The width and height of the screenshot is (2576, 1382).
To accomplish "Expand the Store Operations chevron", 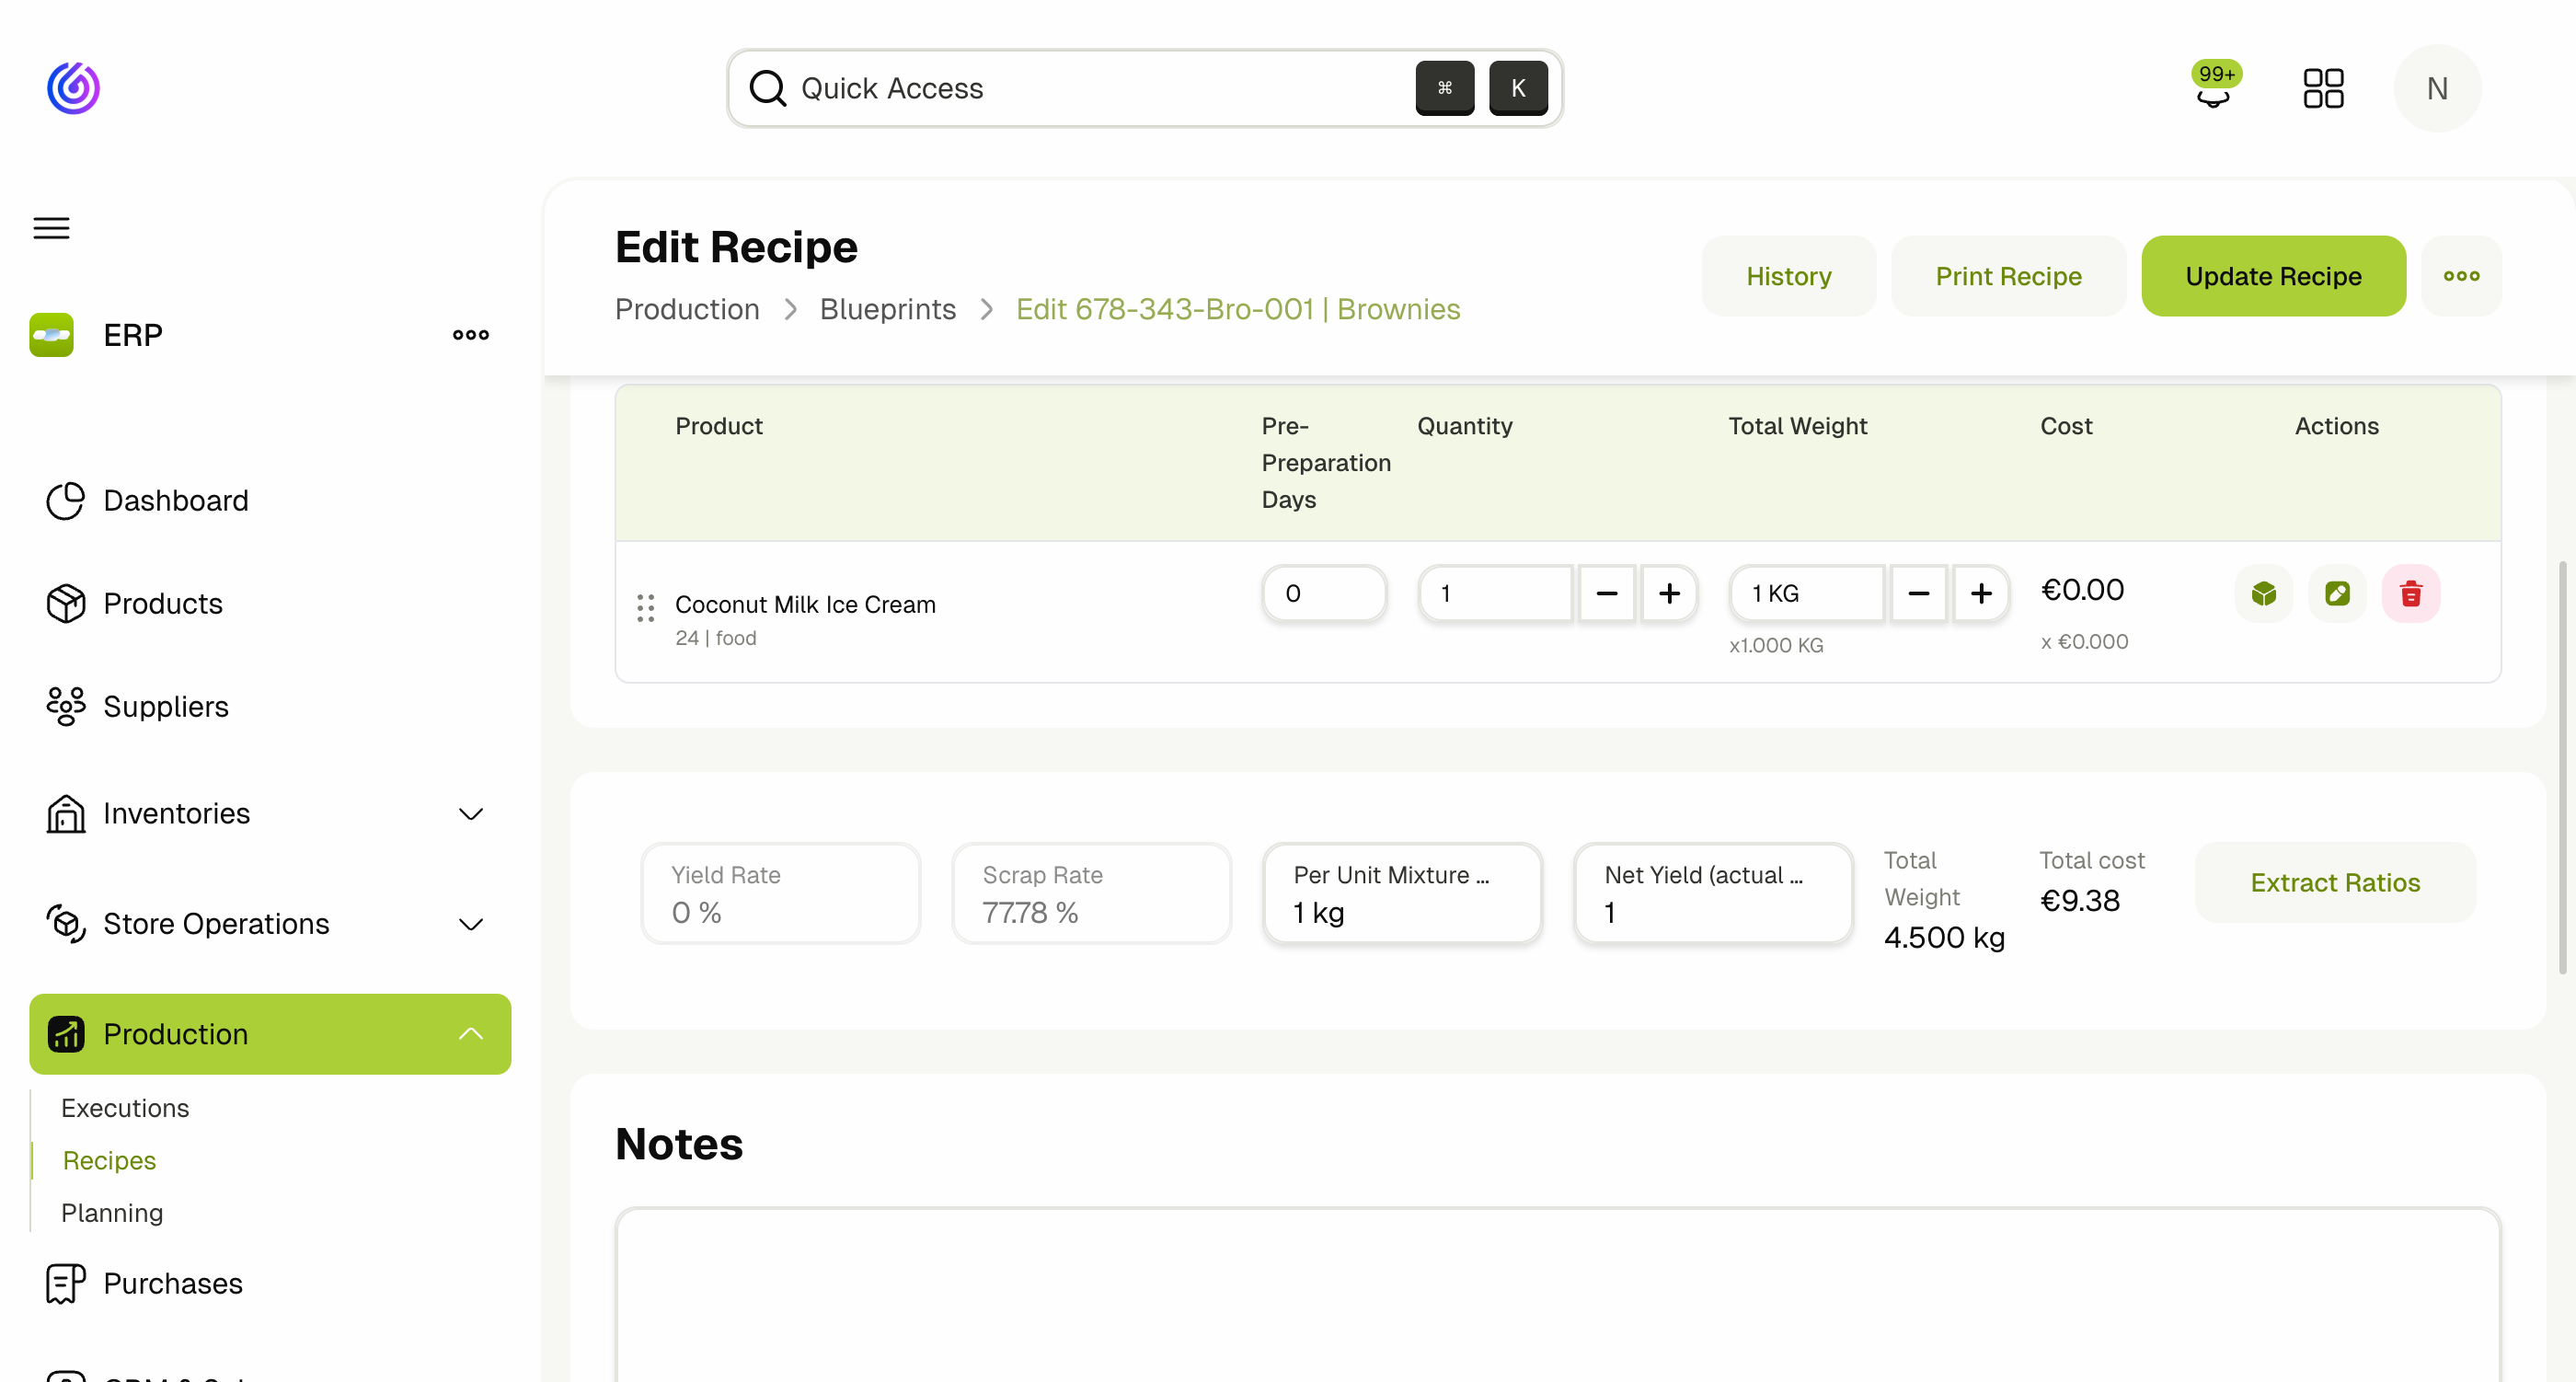I will point(471,924).
